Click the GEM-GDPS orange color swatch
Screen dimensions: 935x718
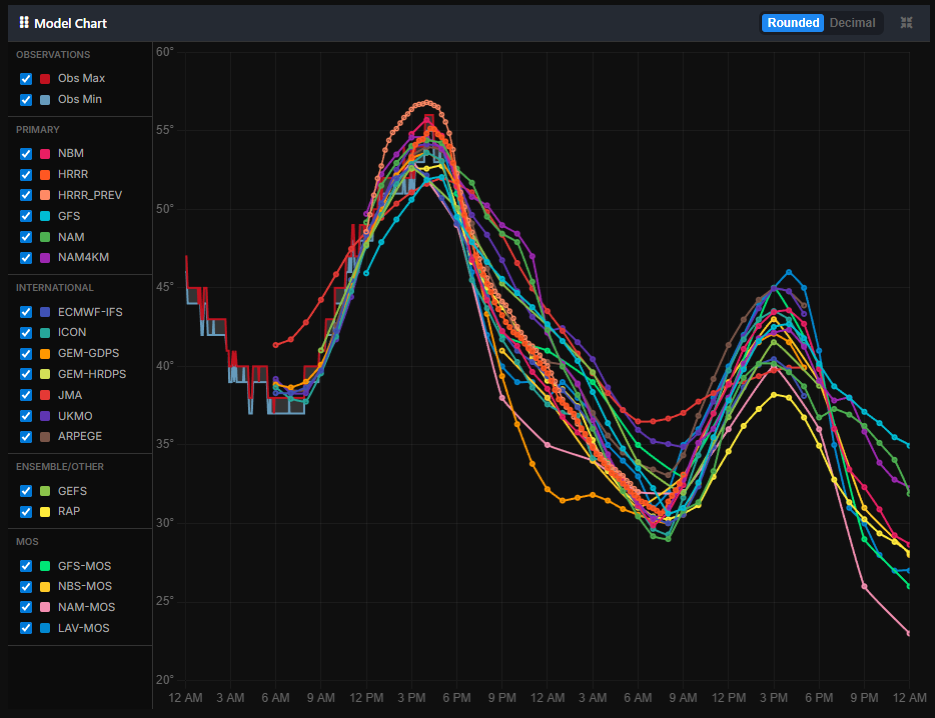click(x=45, y=354)
